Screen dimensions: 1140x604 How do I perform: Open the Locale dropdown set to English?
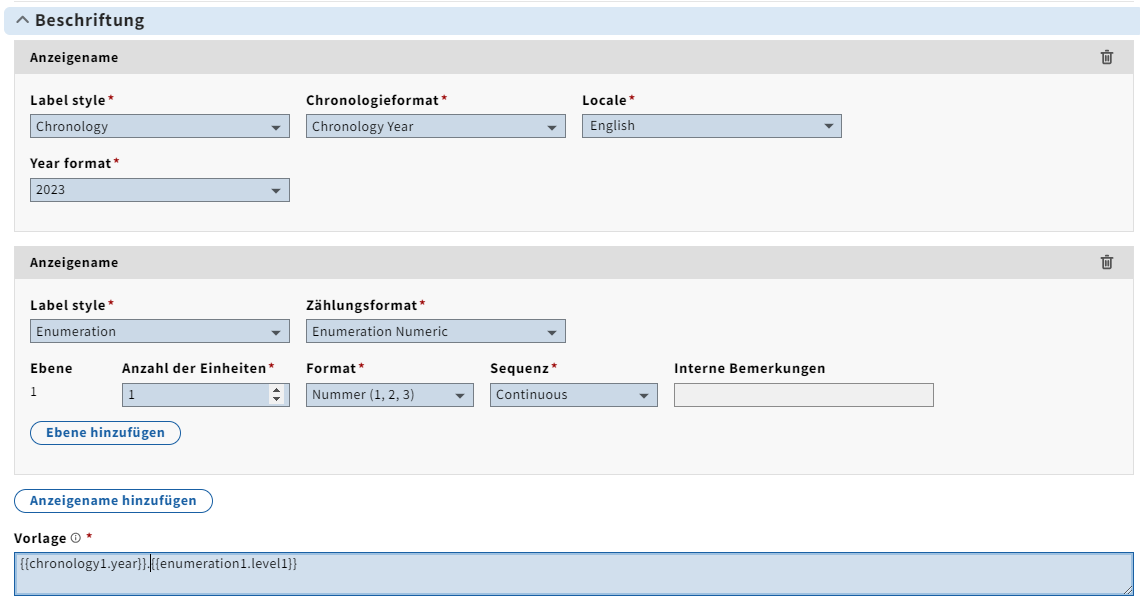[712, 126]
